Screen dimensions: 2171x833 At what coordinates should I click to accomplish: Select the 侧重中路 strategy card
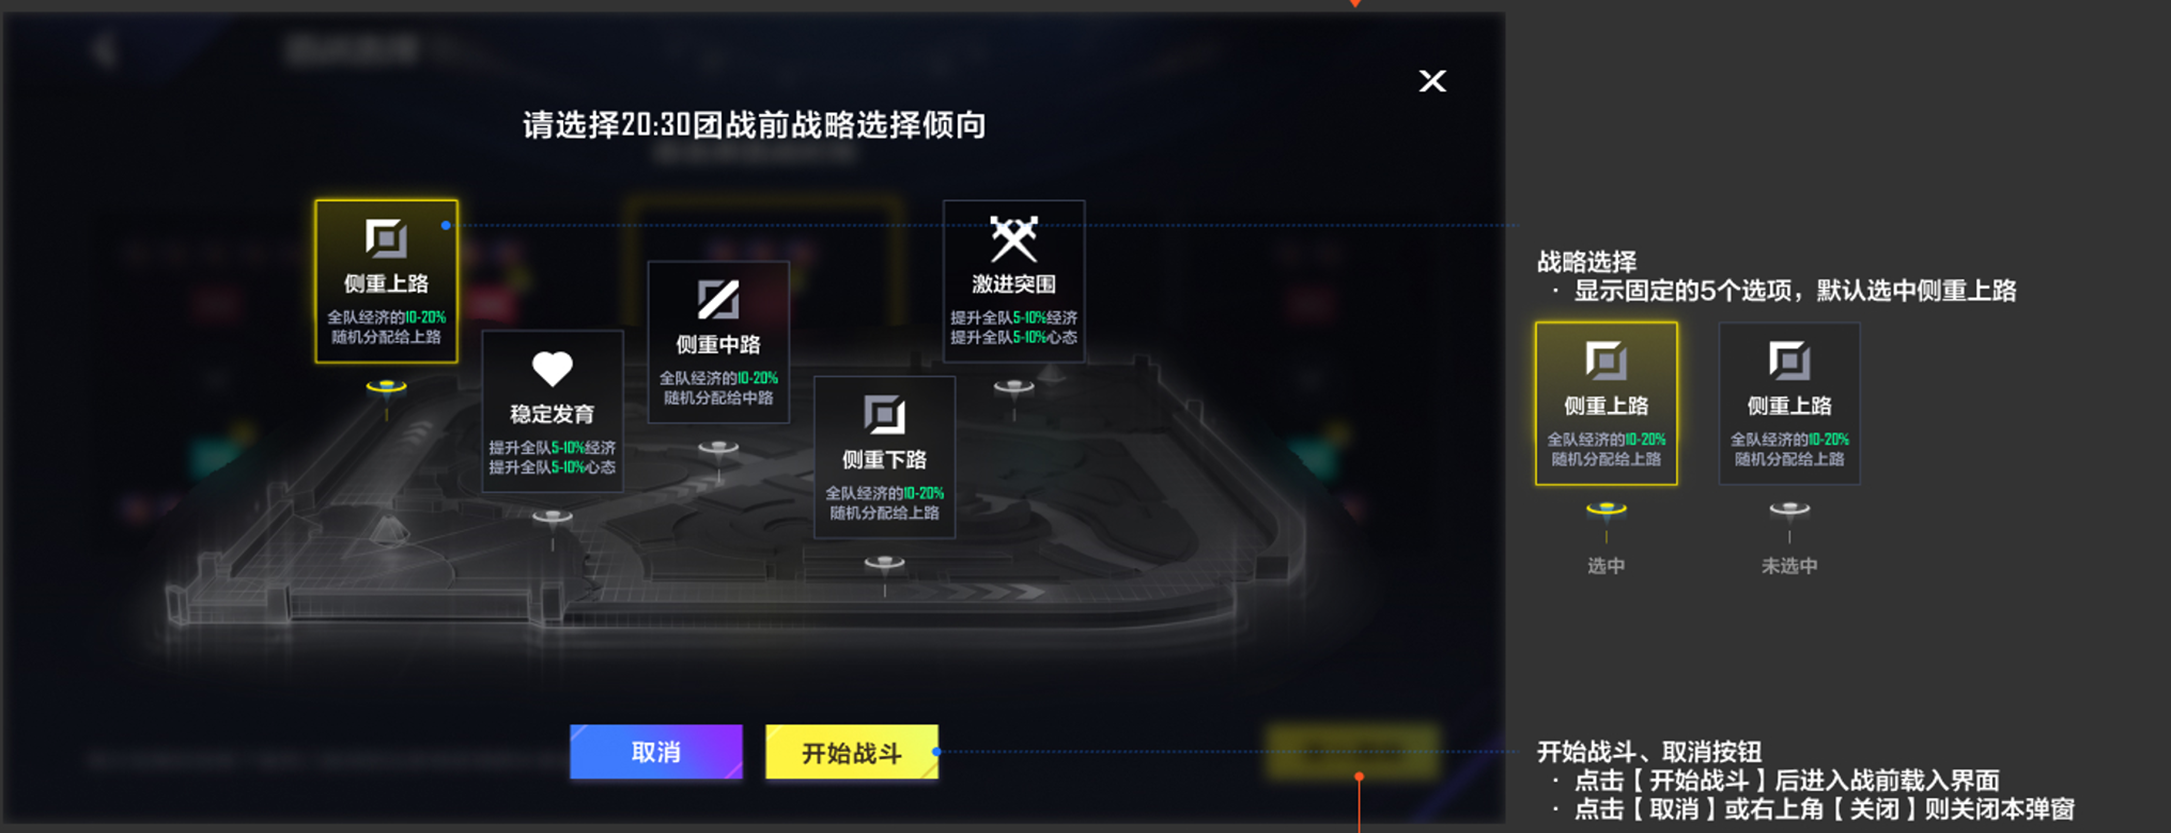[x=718, y=342]
